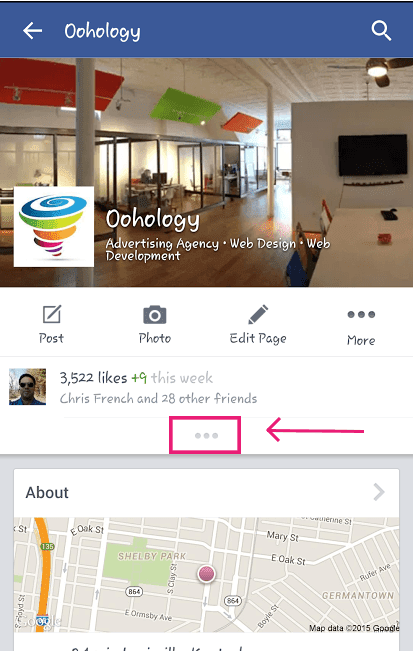Tap Shelby Park on the map

point(152,556)
